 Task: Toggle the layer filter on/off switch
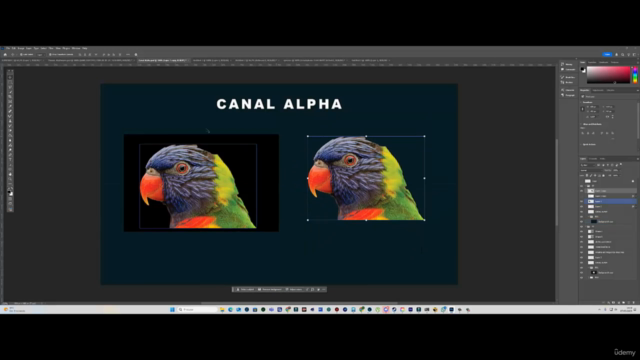pos(621,164)
